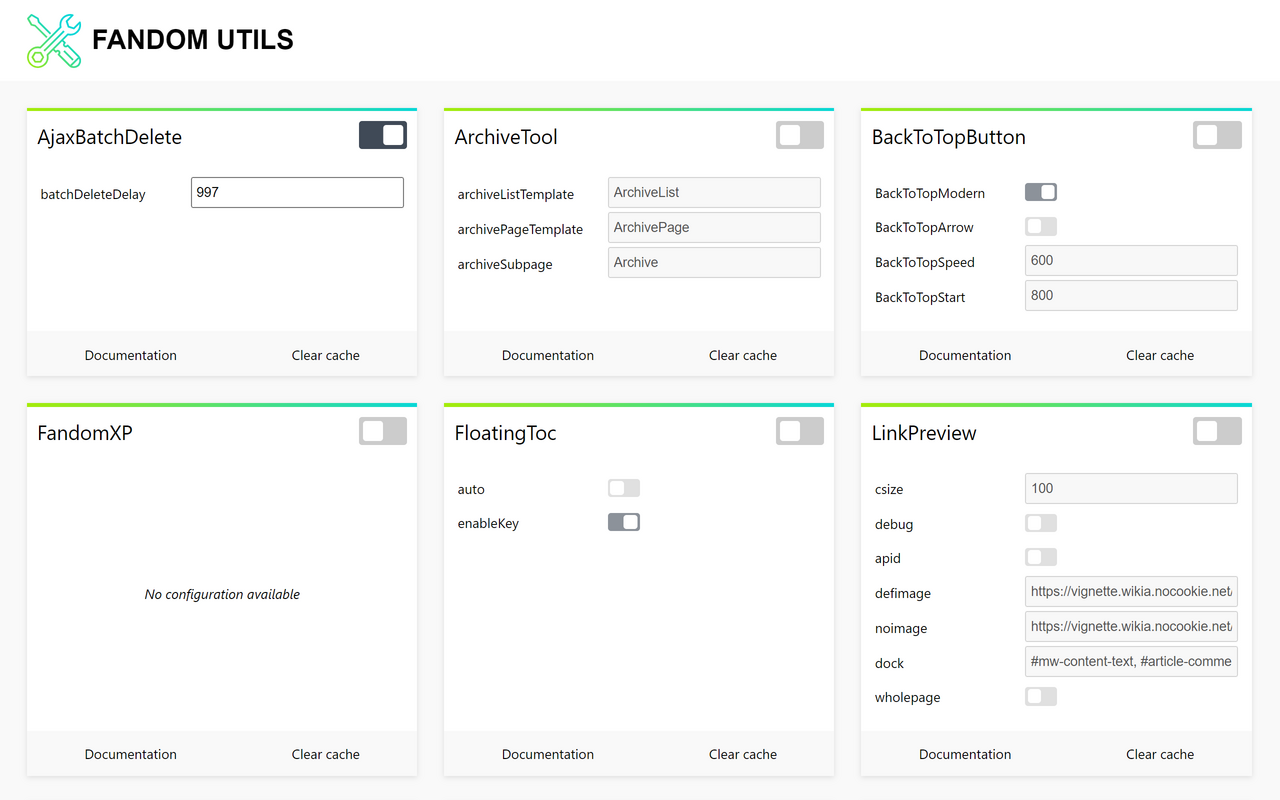The height and width of the screenshot is (800, 1280).
Task: Clear cache for LinkPreview
Action: tap(1160, 754)
